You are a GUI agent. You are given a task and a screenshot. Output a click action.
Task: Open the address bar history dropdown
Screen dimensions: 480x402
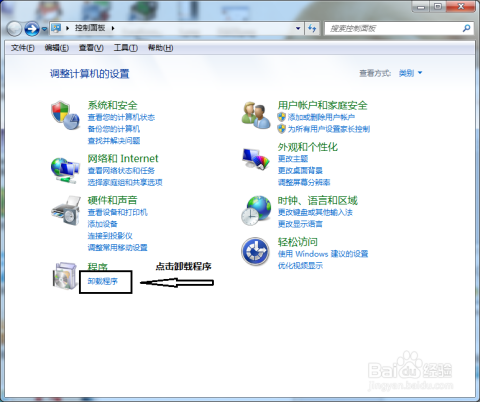[298, 28]
